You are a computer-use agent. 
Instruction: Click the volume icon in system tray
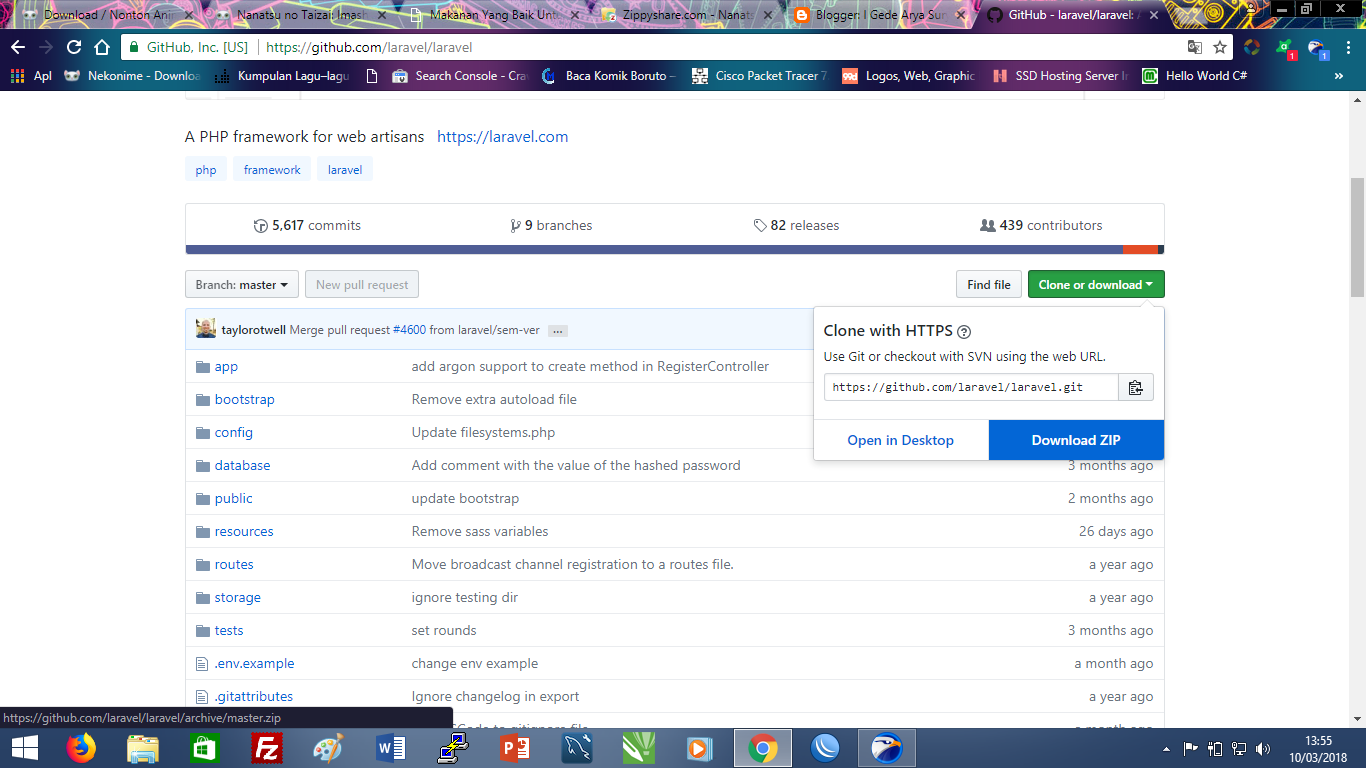coord(1264,748)
